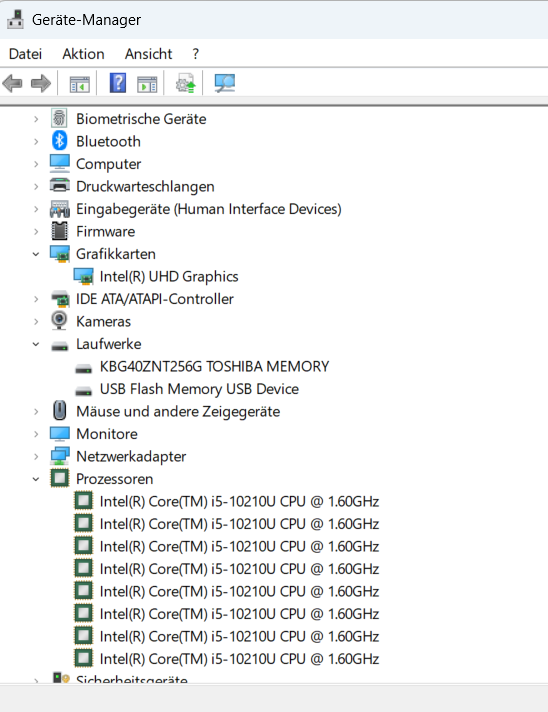Viewport: 548px width, 712px height.
Task: Select the Kameras label
Action: [x=104, y=321]
